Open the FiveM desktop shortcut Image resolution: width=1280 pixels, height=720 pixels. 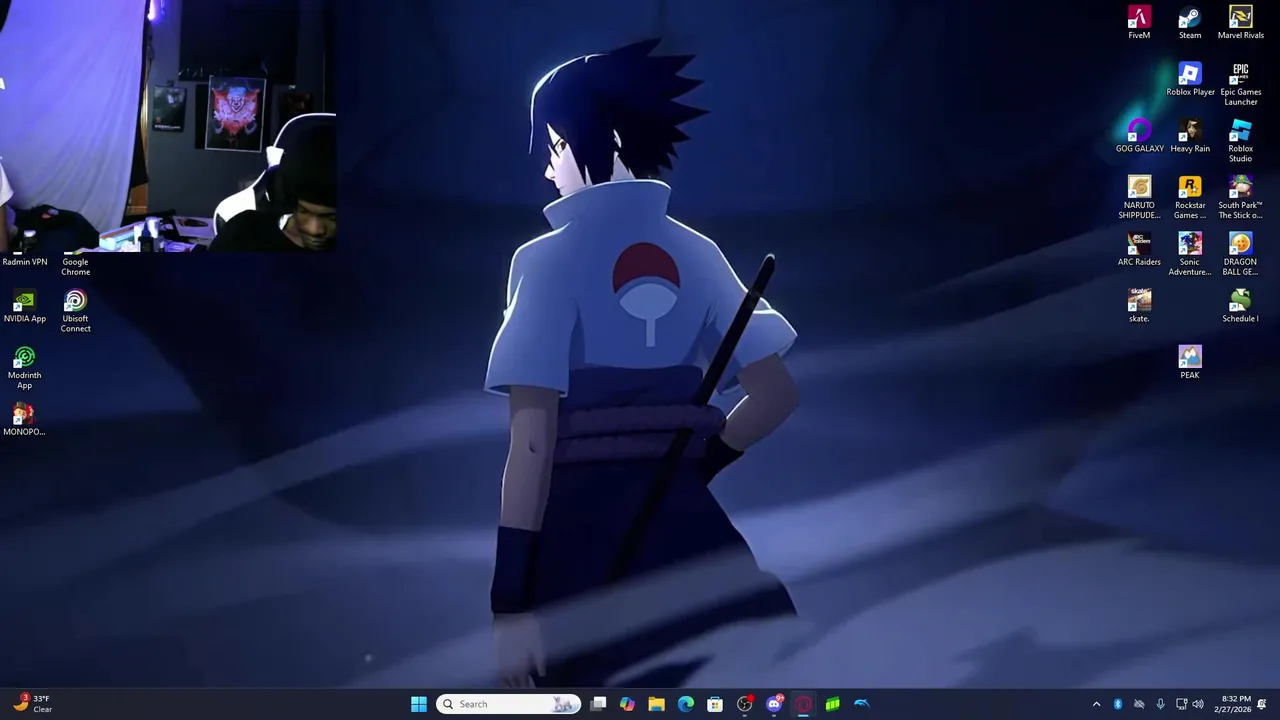1139,23
